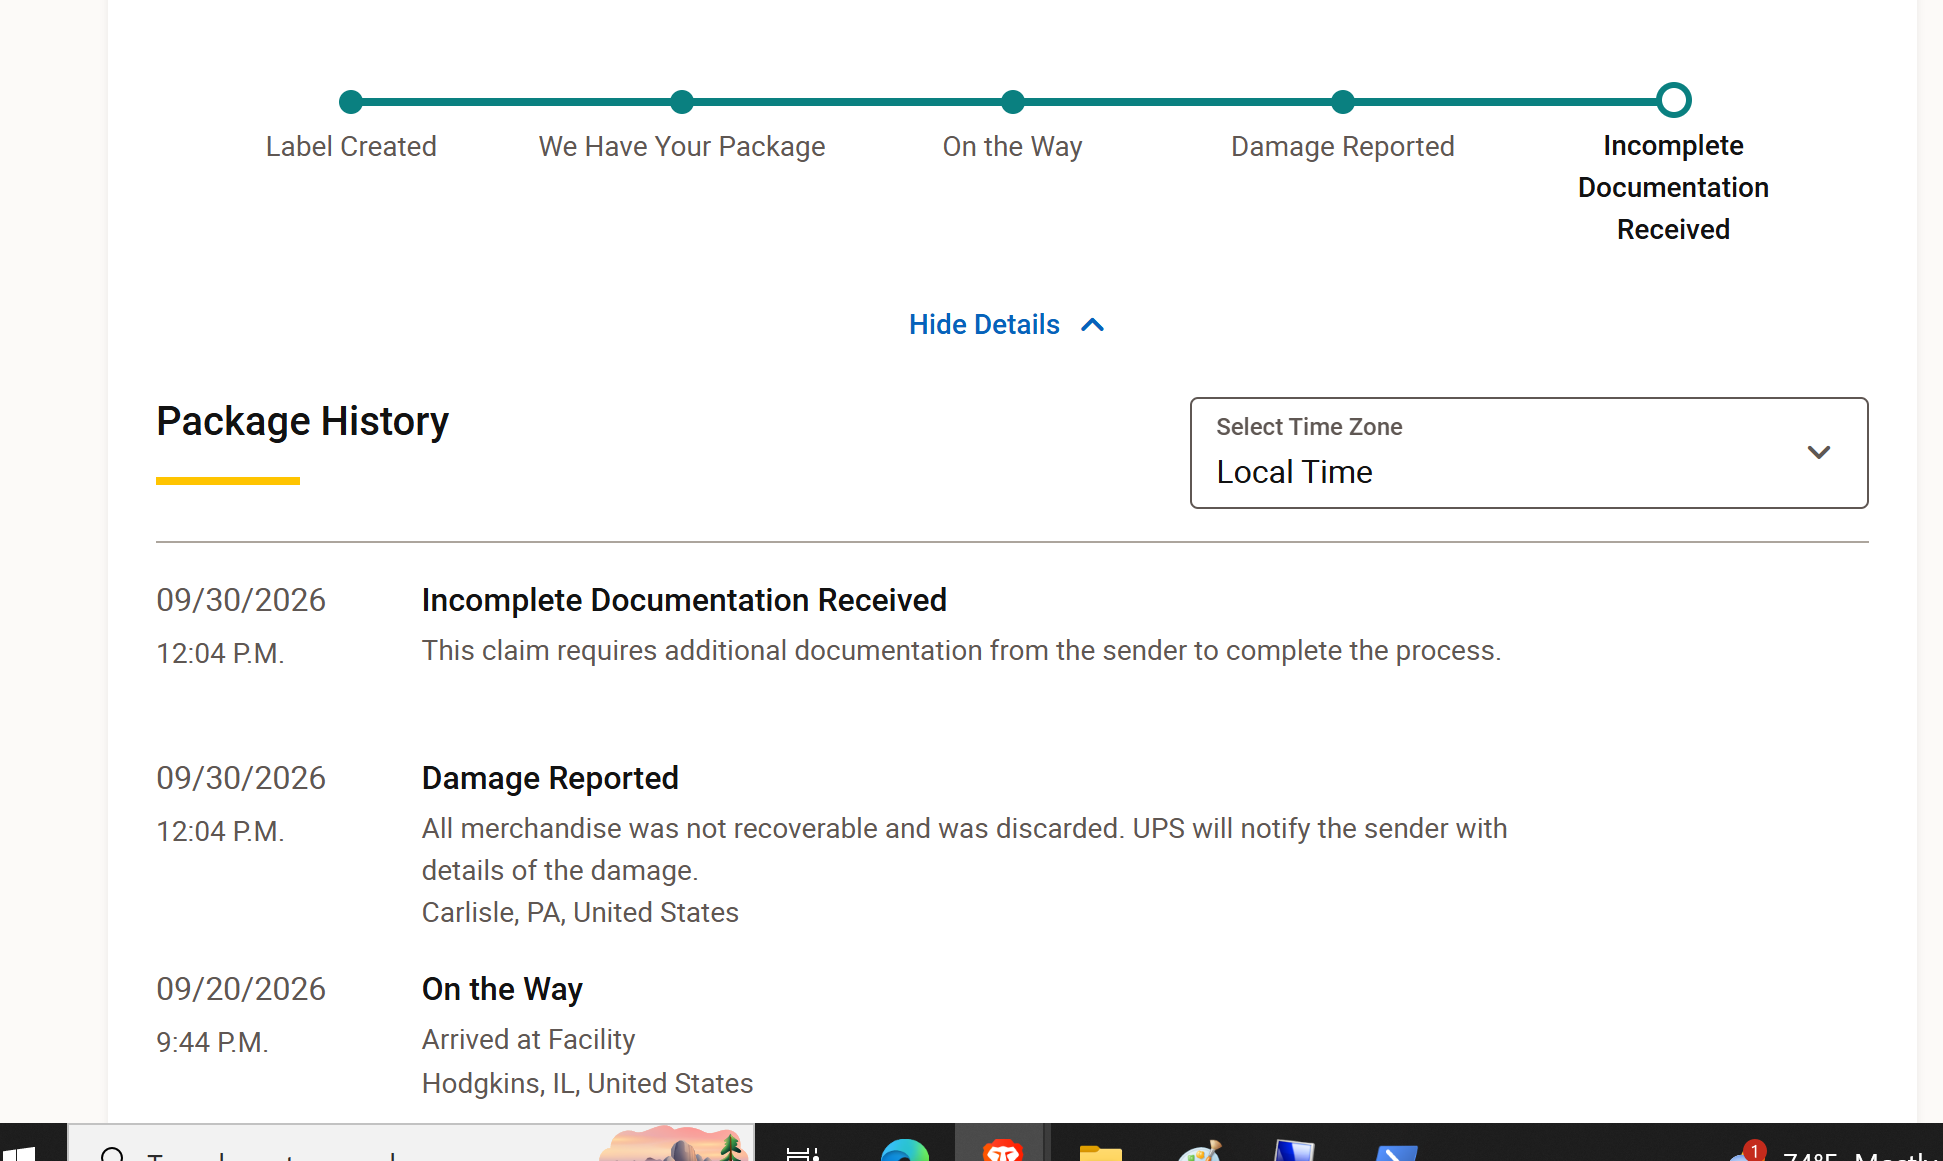
Task: Click the 'On the Way' step label under progress bar
Action: [1013, 146]
